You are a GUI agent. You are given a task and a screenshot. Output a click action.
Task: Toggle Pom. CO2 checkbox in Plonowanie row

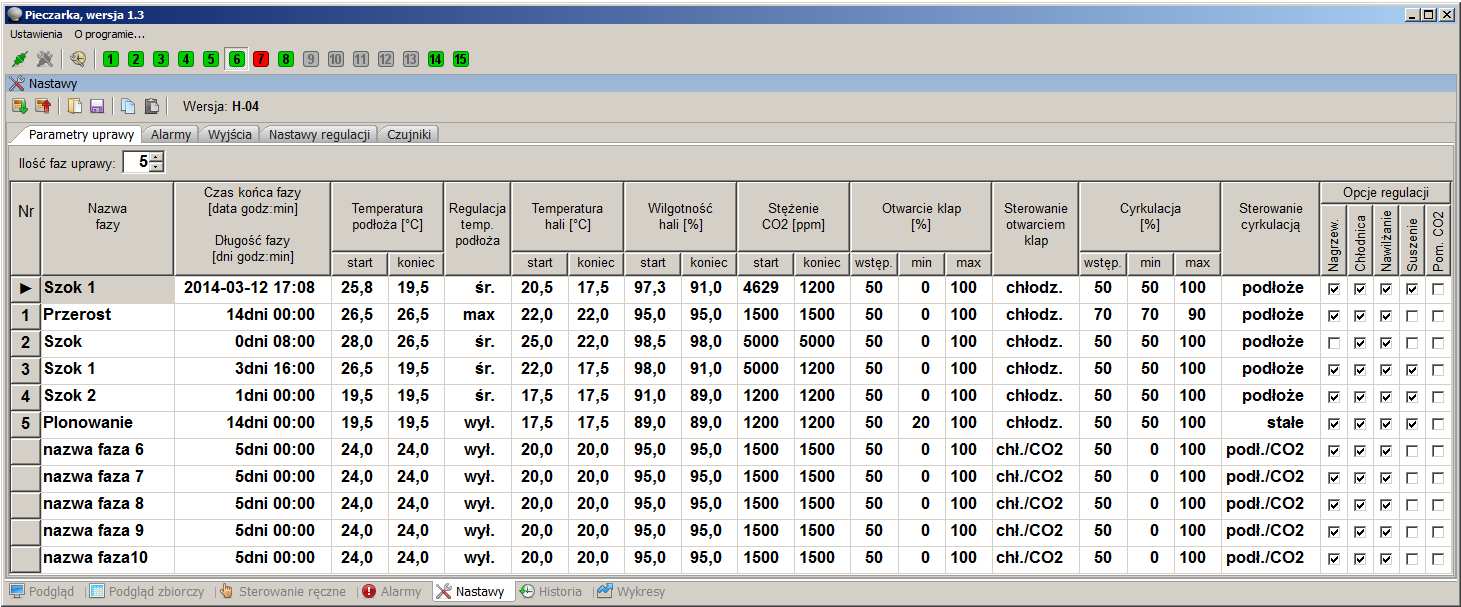(1437, 423)
